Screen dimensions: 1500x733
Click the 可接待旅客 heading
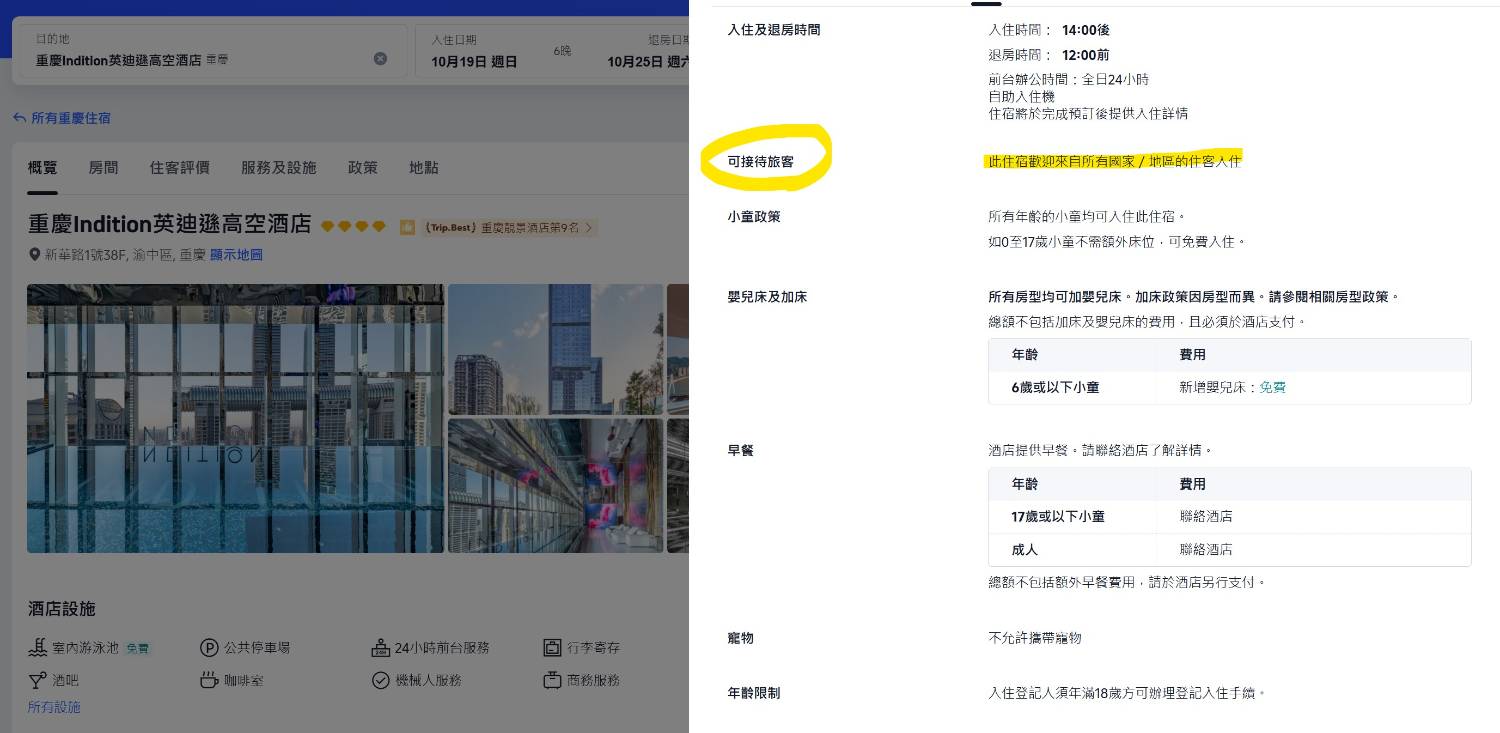tap(761, 161)
